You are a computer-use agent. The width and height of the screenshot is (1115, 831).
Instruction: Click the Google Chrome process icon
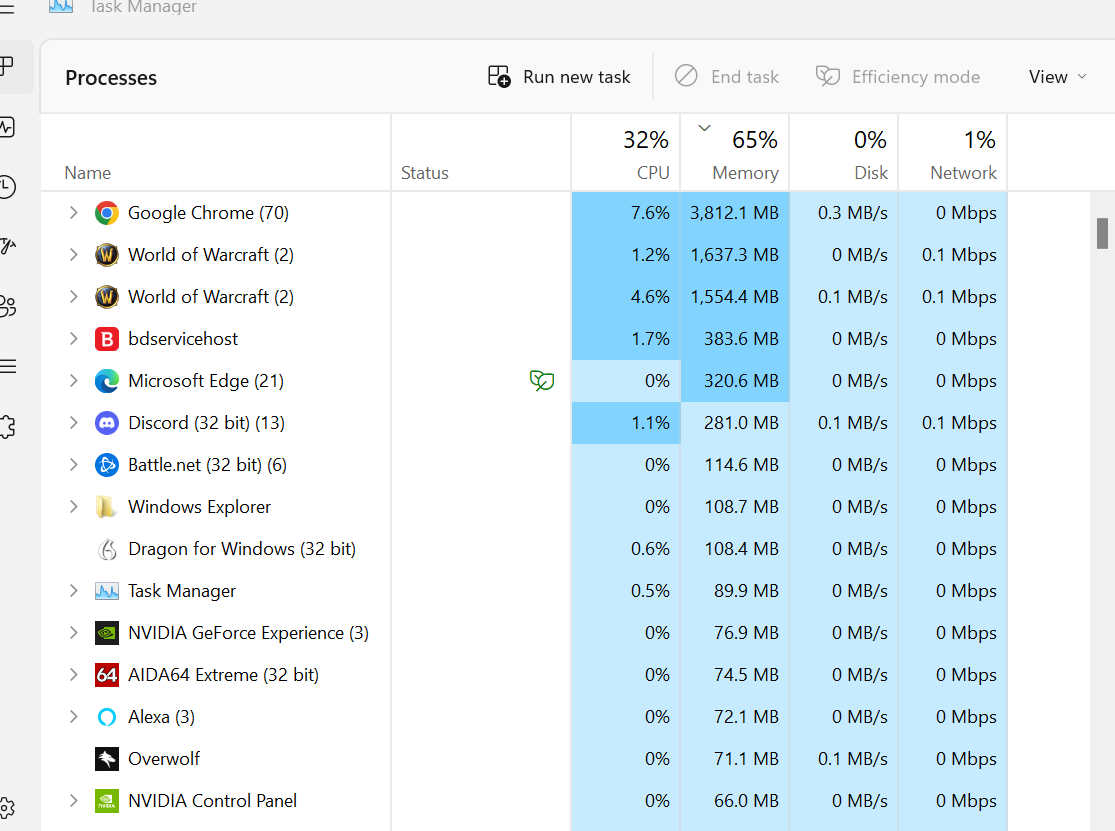coord(107,213)
